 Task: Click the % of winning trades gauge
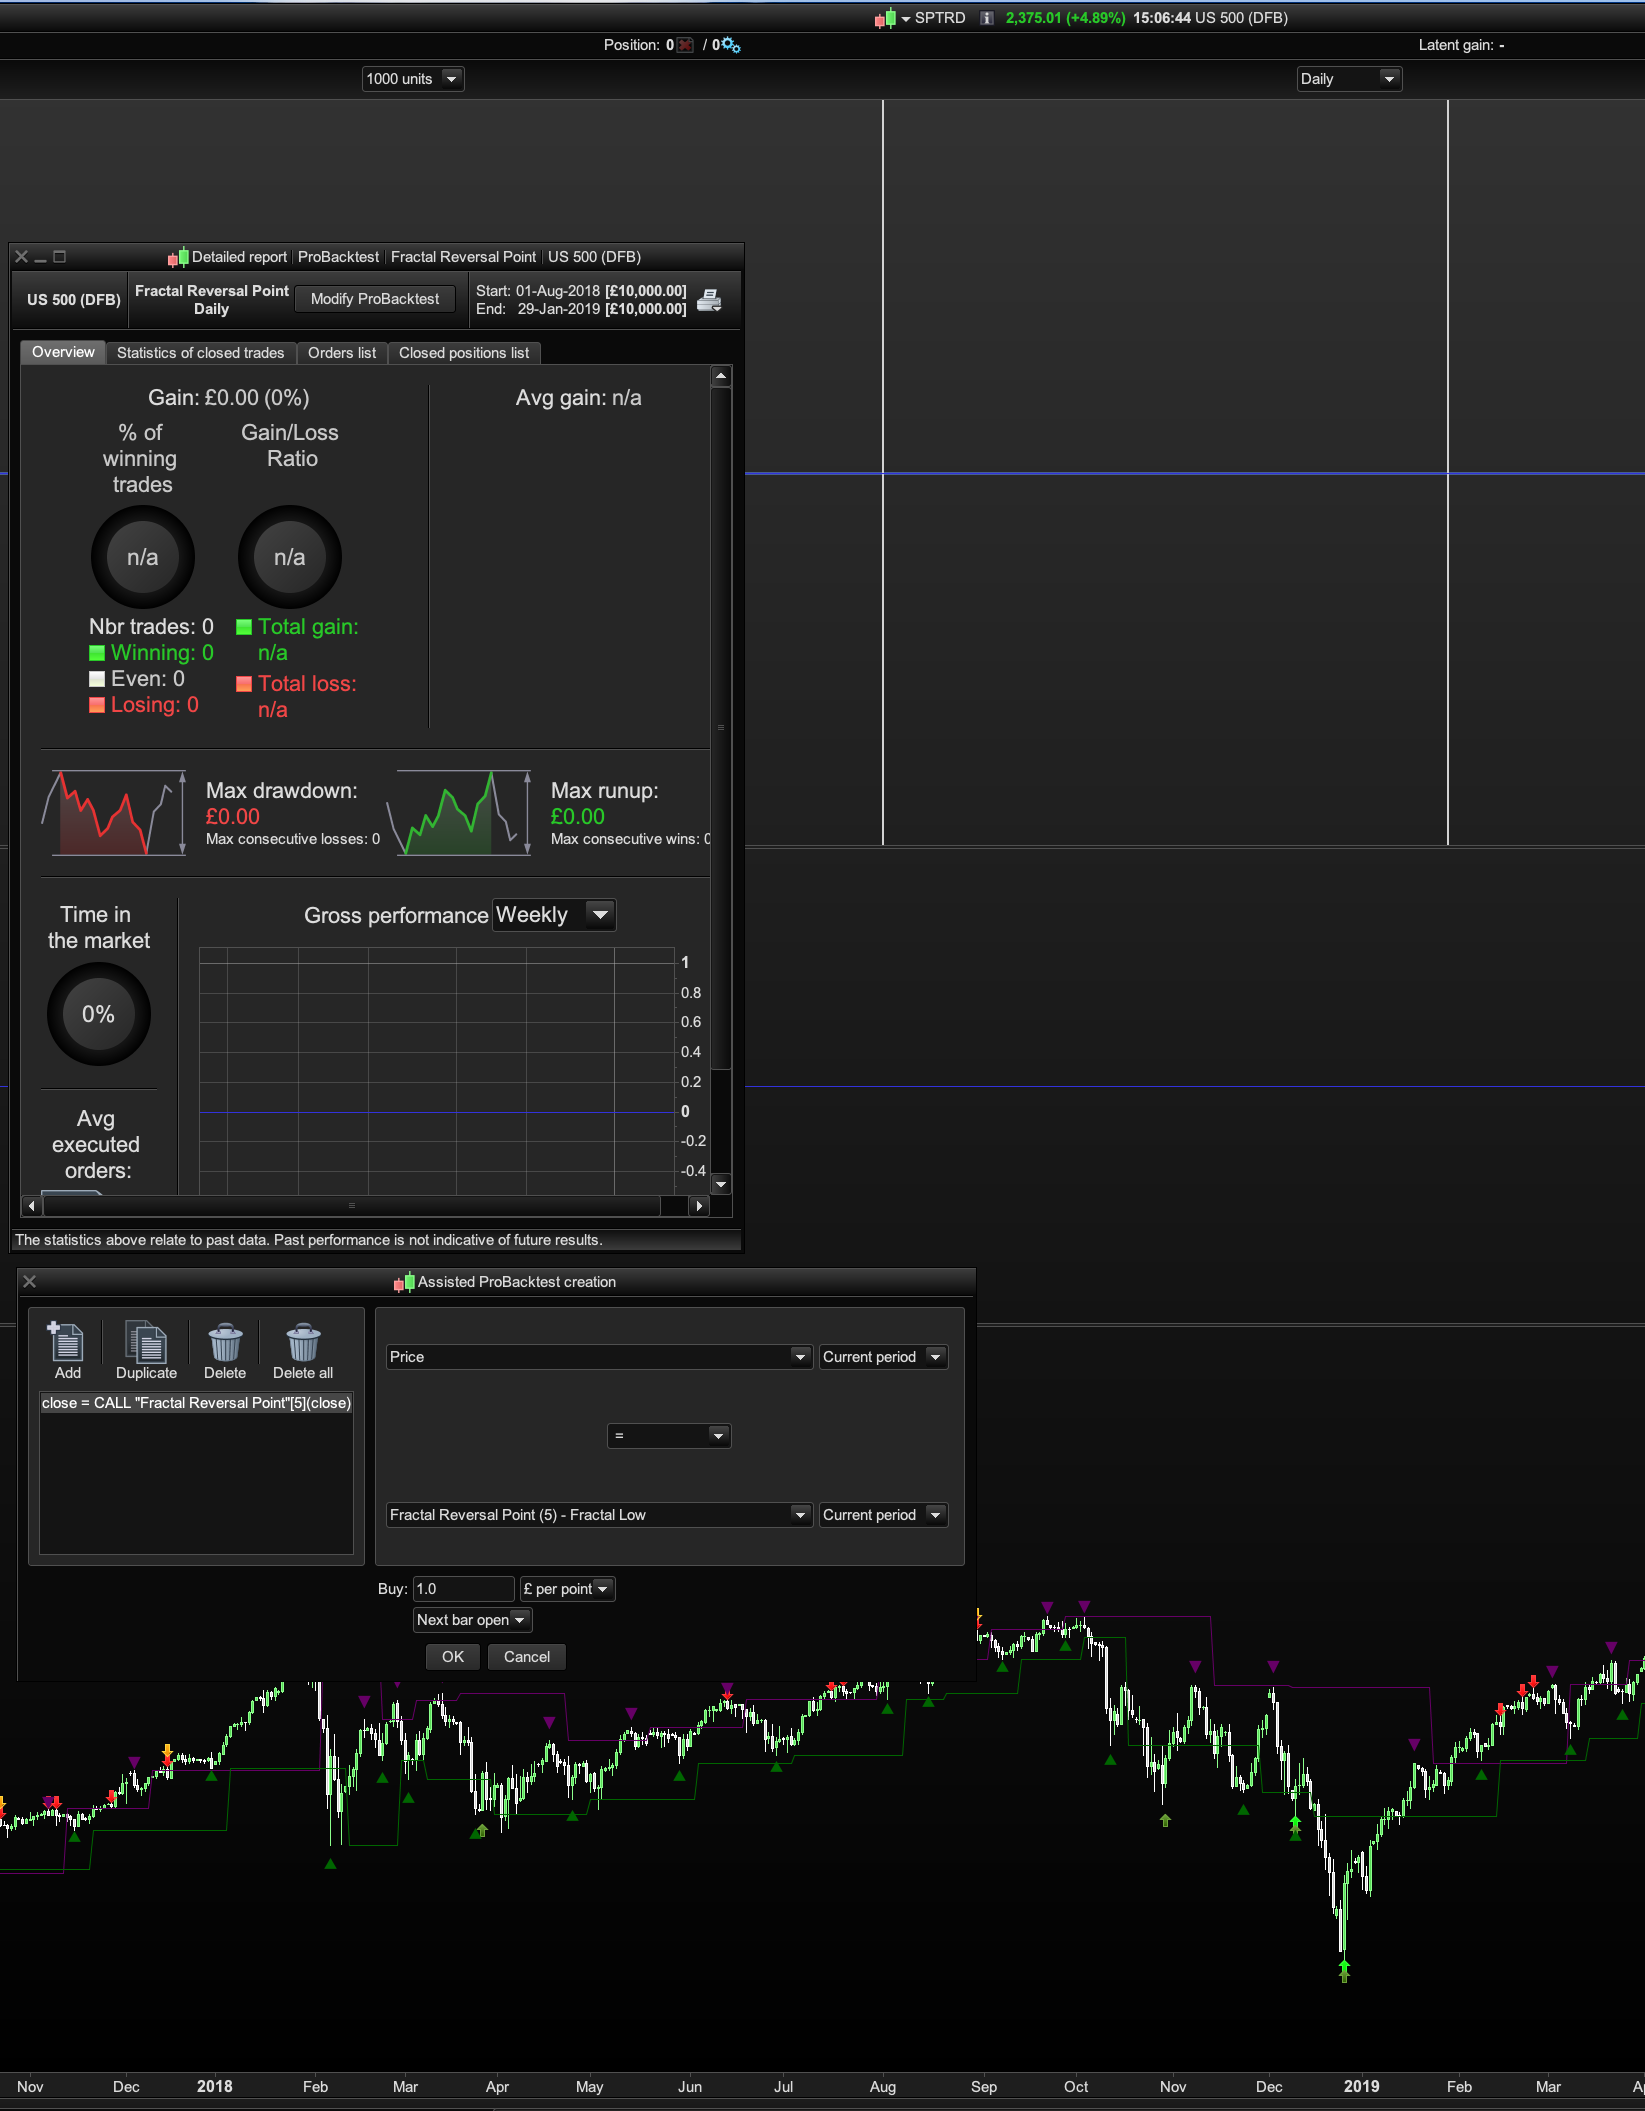(x=143, y=557)
